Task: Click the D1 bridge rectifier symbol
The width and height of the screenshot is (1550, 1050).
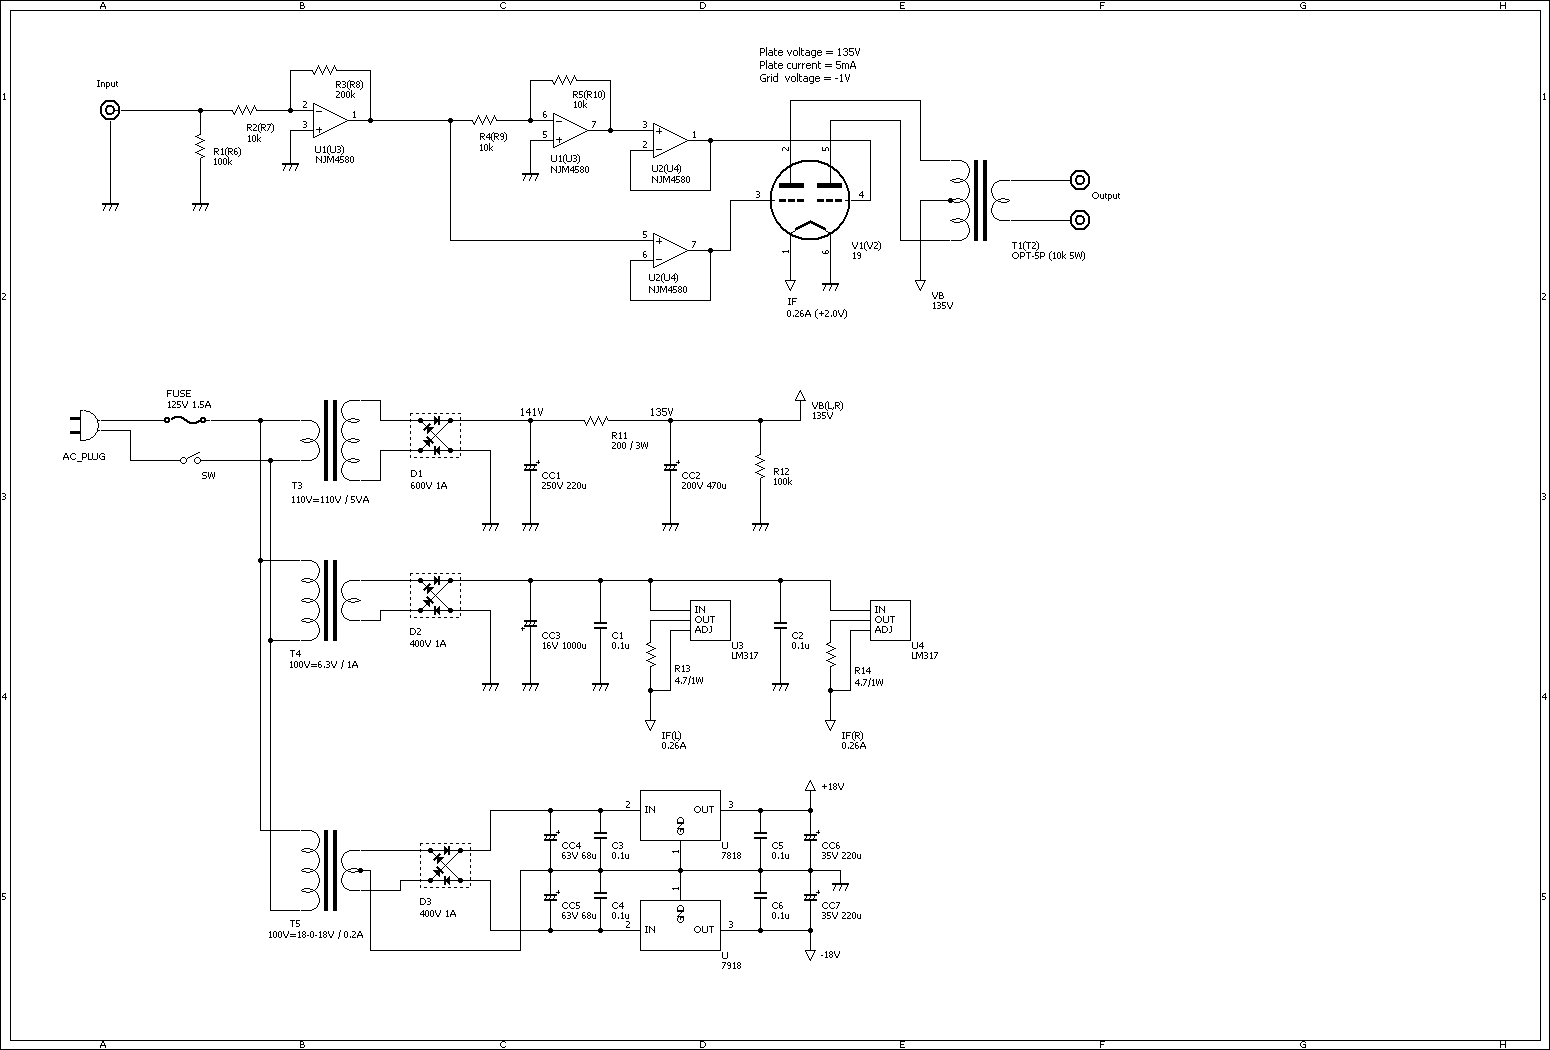Action: [436, 436]
